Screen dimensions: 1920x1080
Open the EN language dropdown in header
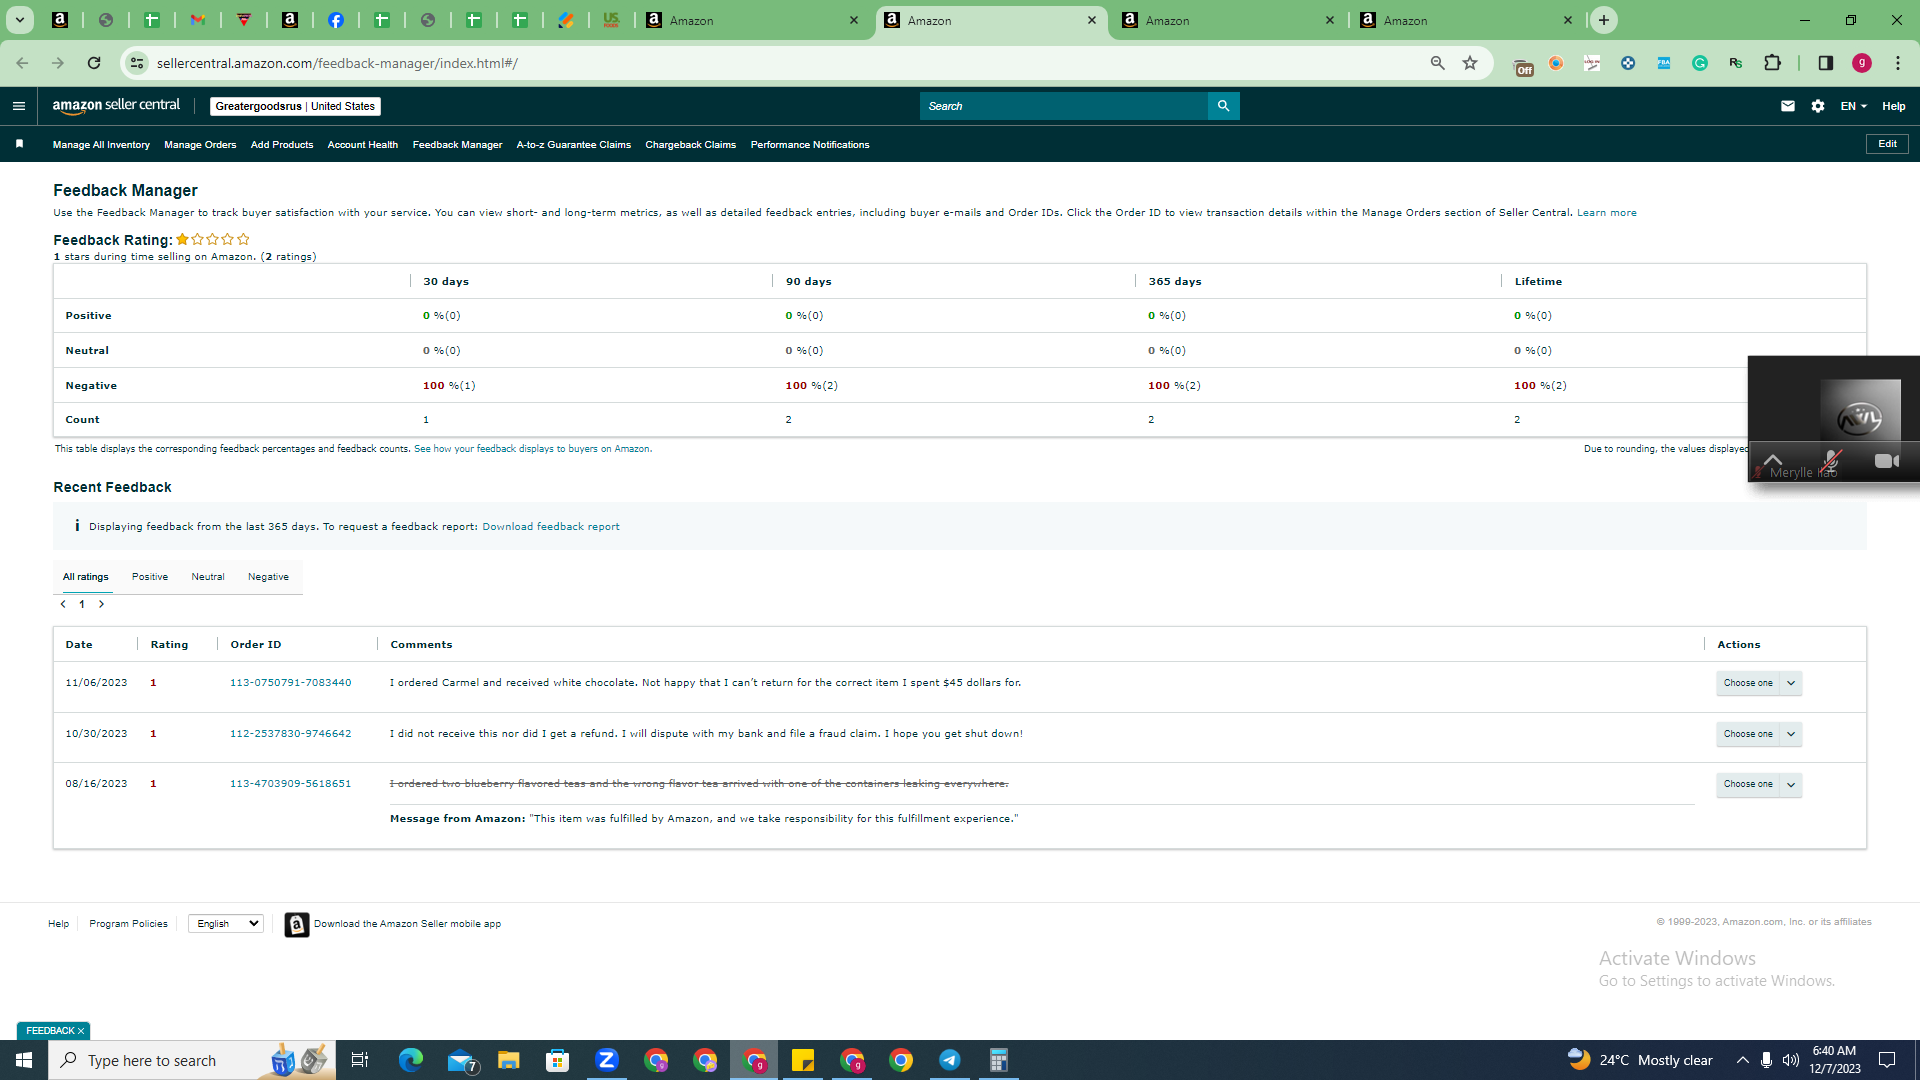[1854, 106]
